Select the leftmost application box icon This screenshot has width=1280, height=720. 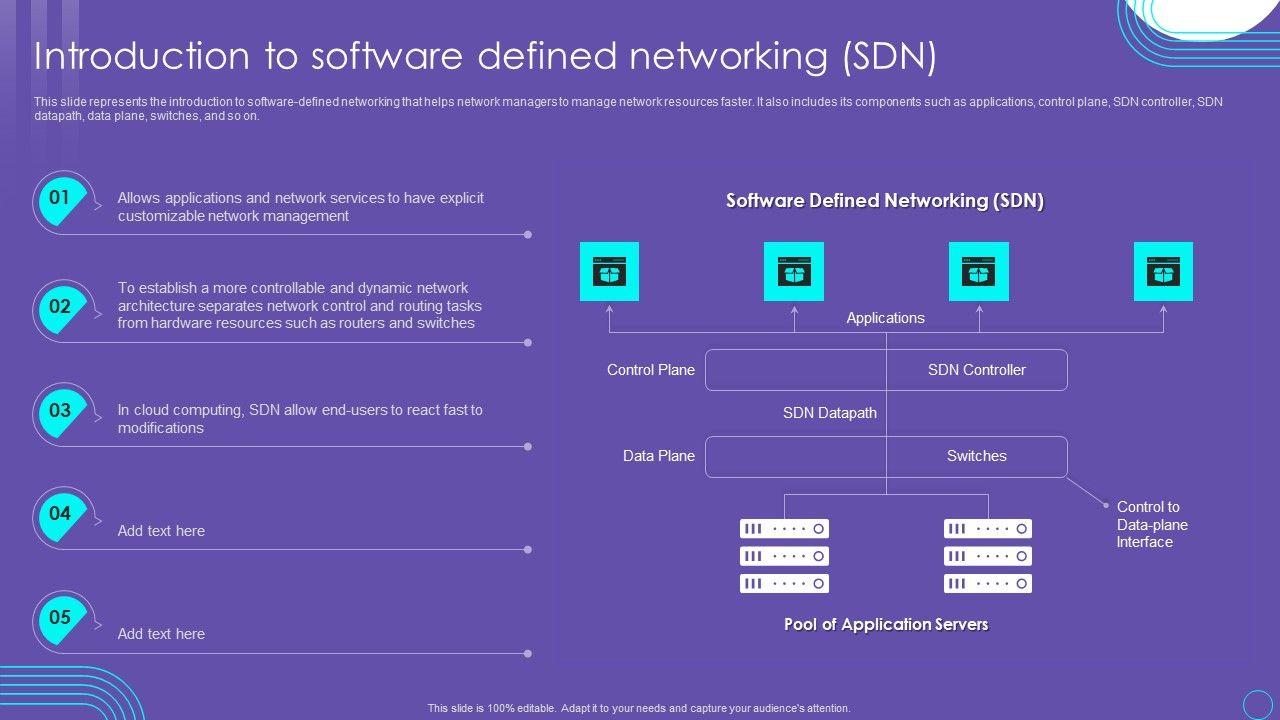point(609,272)
